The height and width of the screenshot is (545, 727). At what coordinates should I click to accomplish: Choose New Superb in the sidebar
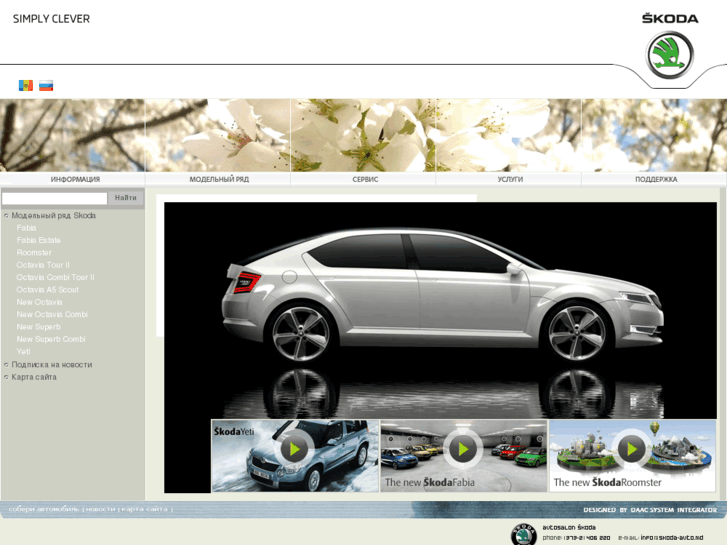pos(38,327)
